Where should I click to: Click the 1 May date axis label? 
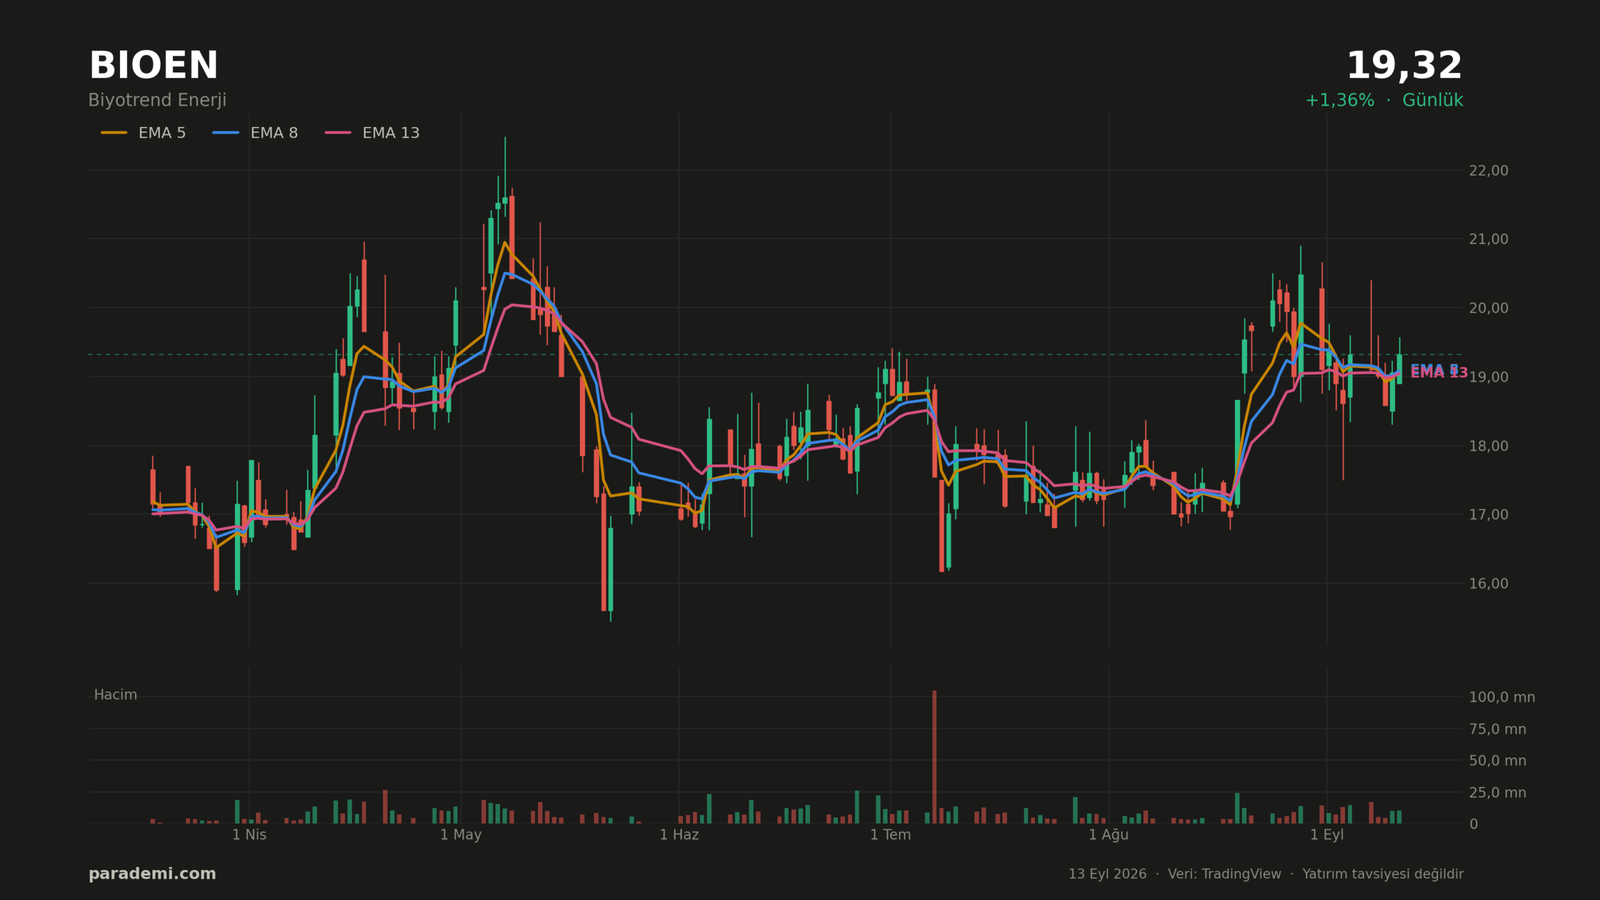tap(460, 835)
